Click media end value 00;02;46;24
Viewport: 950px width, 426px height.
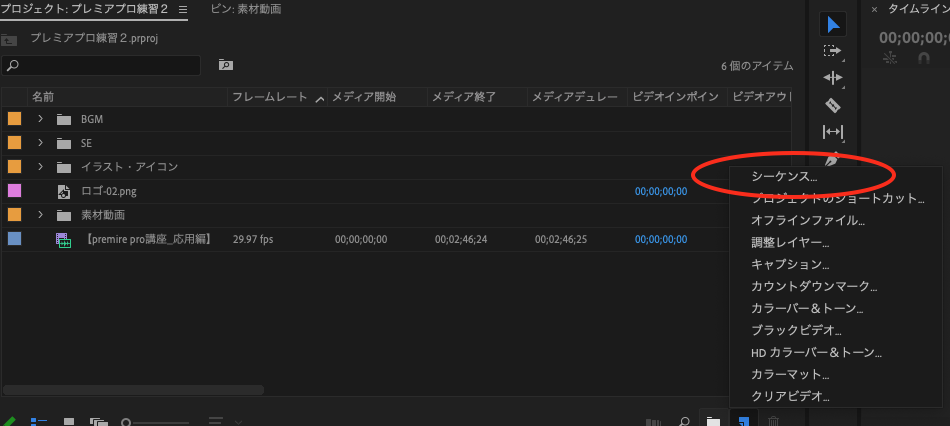tap(461, 239)
